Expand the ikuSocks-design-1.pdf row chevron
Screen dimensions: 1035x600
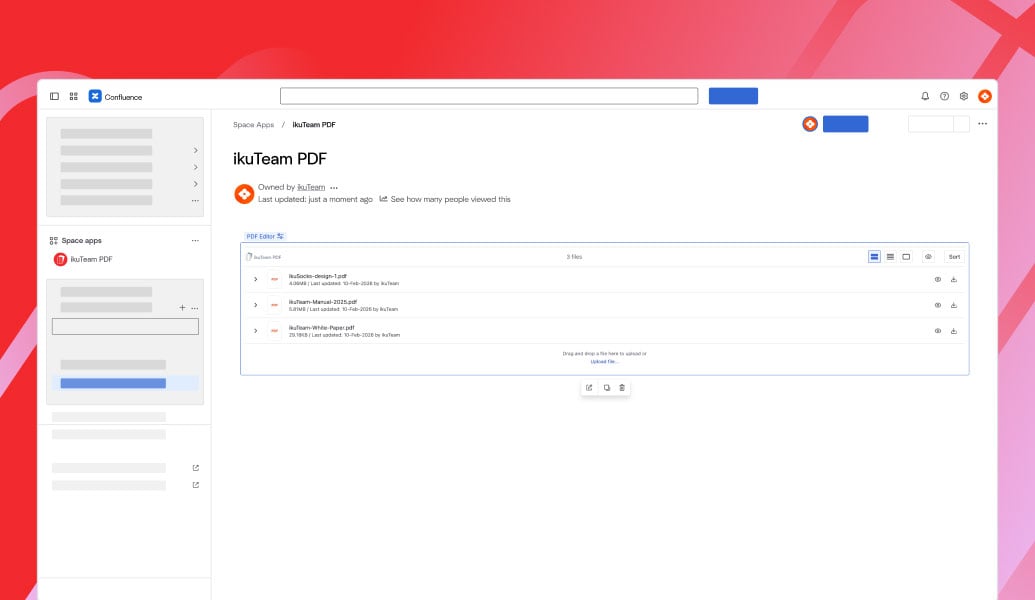257,279
